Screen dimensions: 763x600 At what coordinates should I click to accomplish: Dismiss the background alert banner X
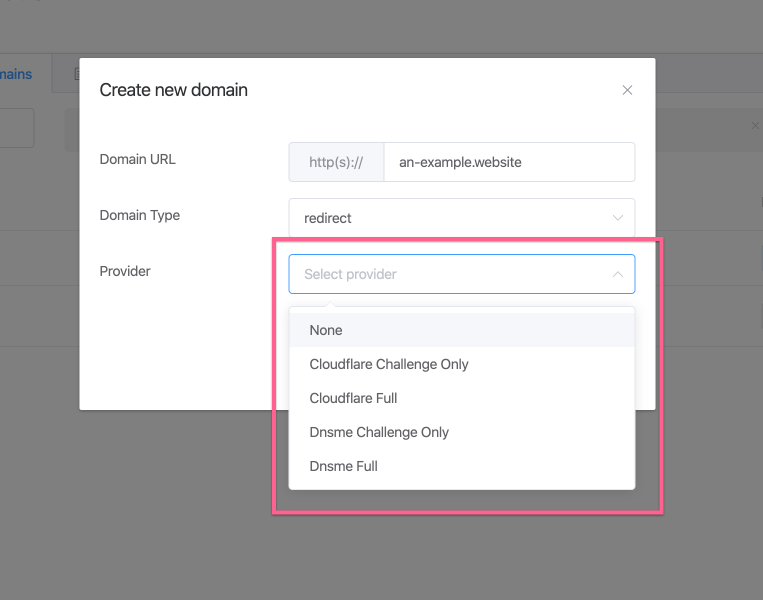[755, 126]
